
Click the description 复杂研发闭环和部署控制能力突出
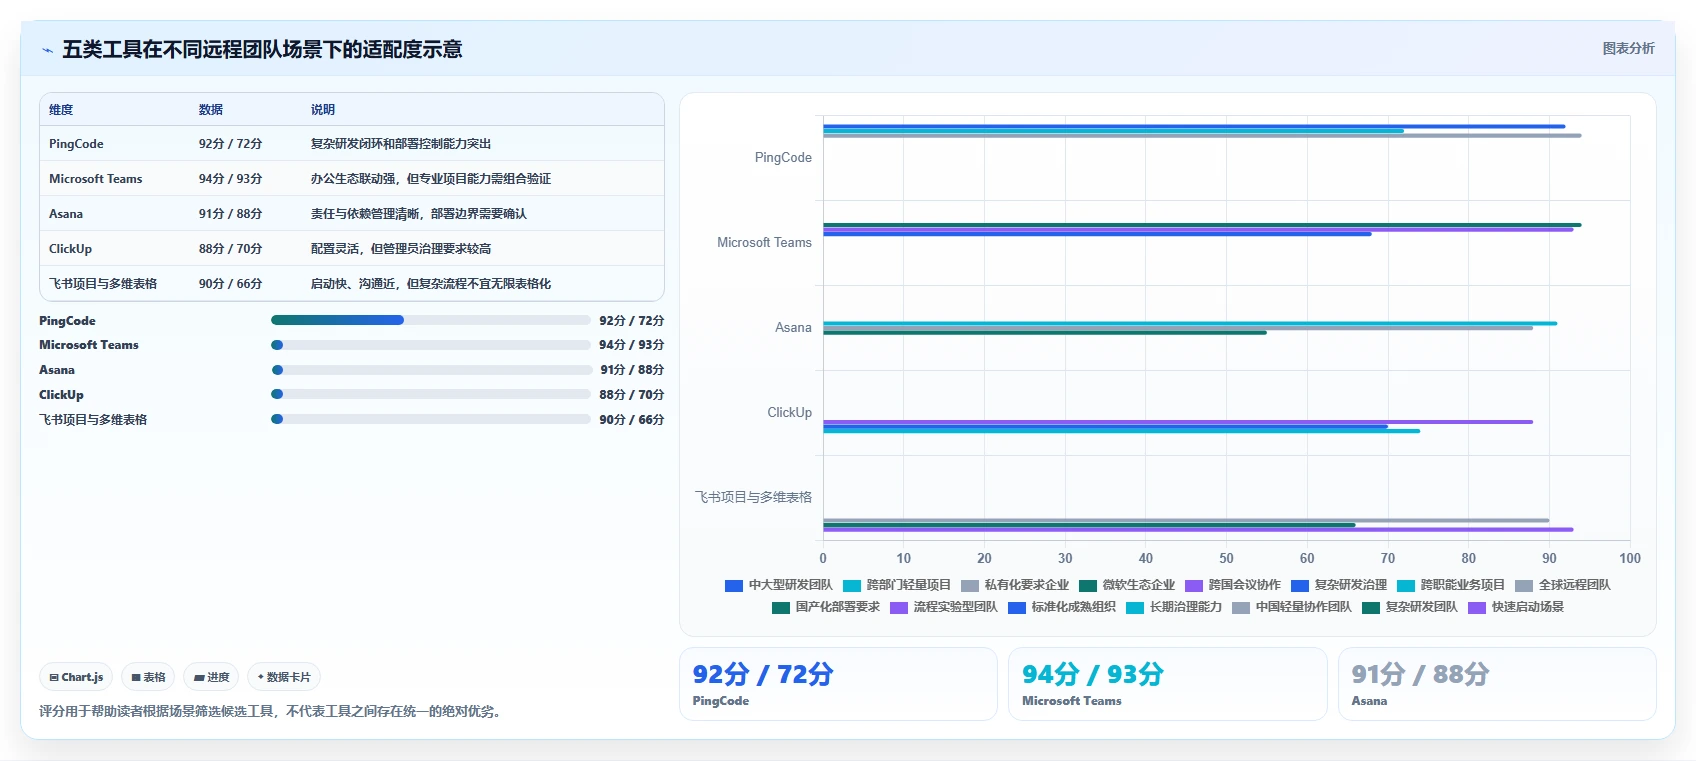(x=401, y=144)
